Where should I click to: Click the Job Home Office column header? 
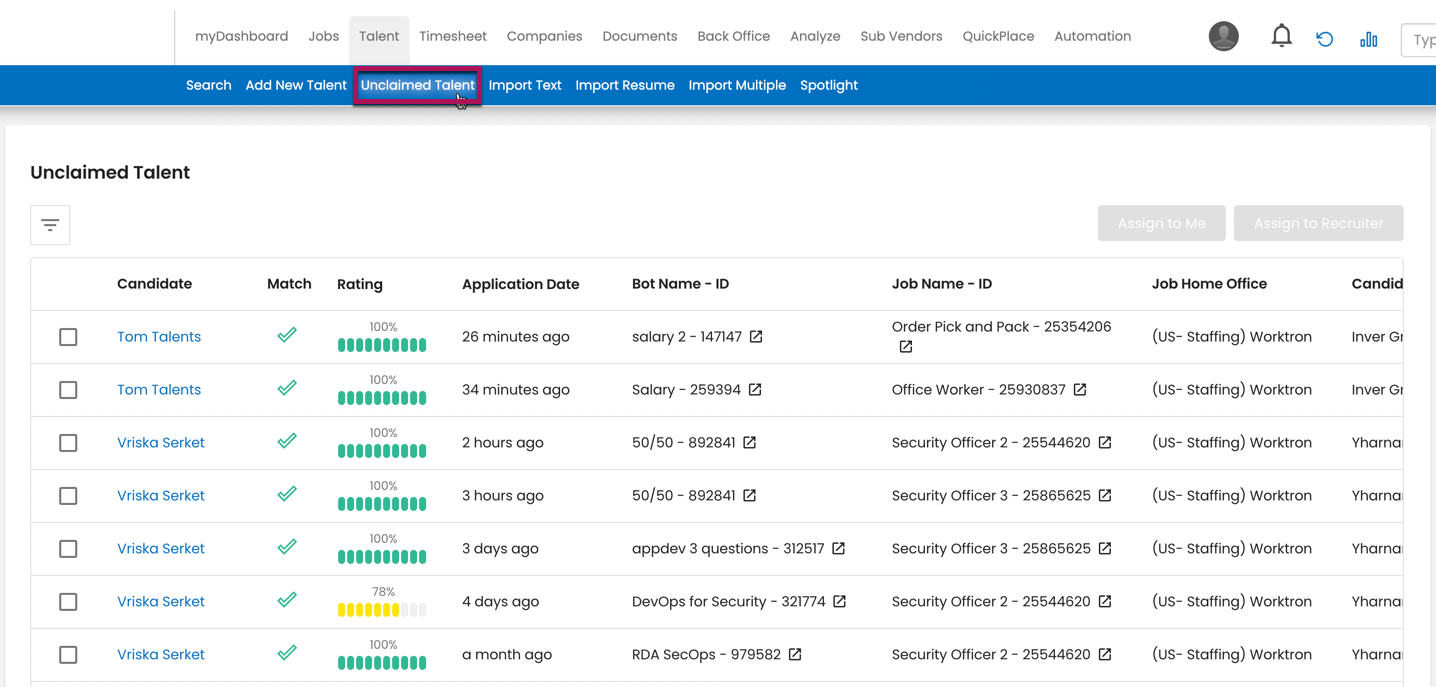(1209, 284)
